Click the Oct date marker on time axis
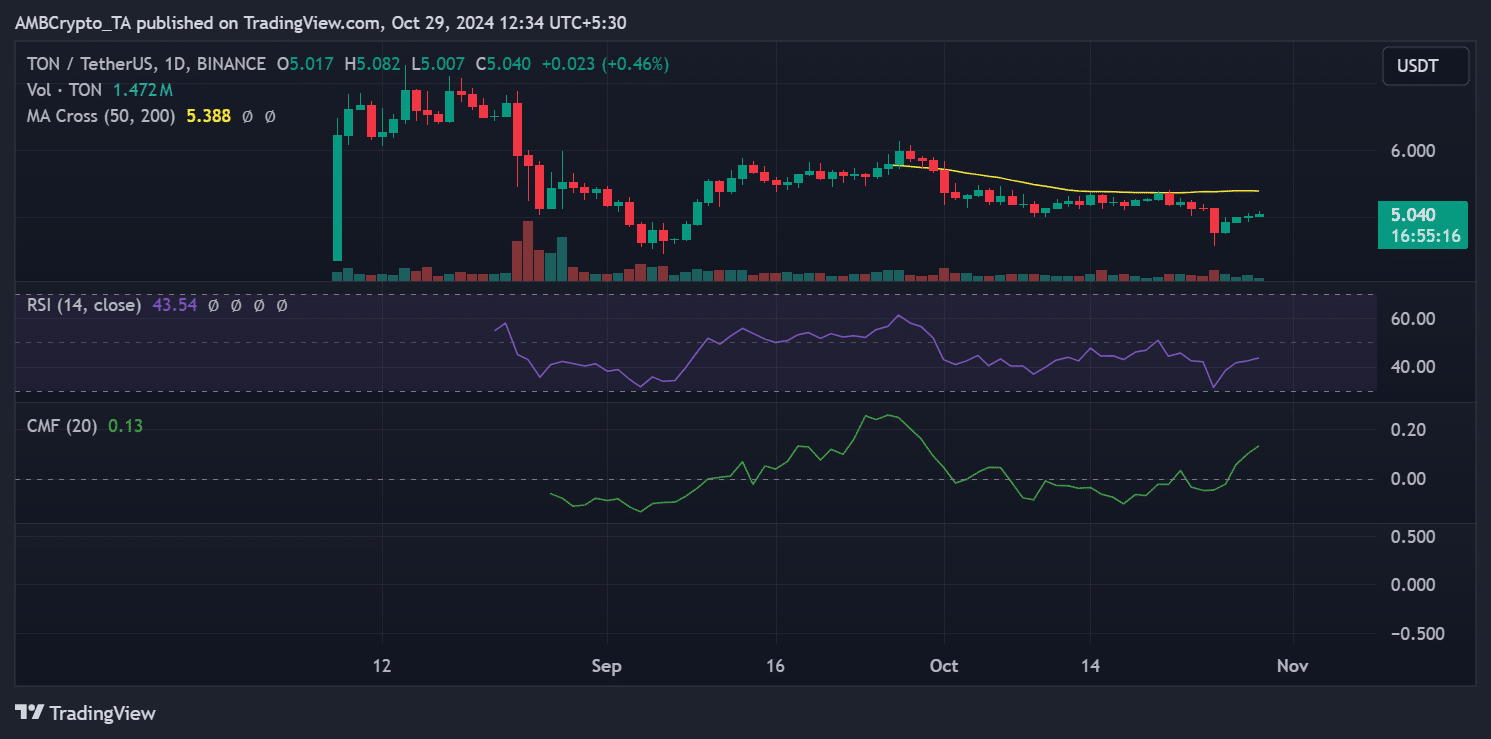The width and height of the screenshot is (1491, 739). 943,666
